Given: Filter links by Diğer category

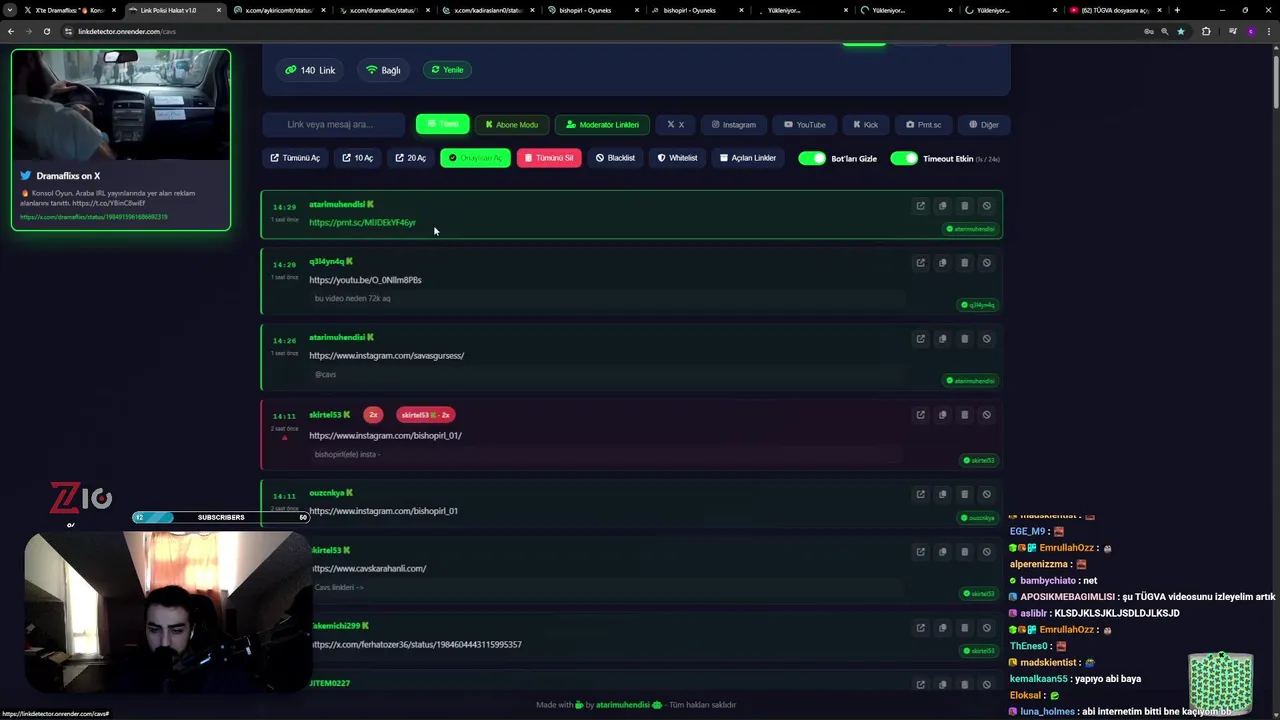Looking at the screenshot, I should click(x=984, y=125).
